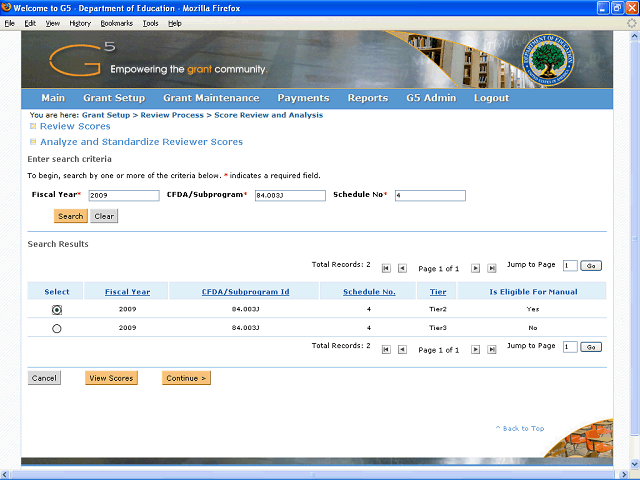Expand Analyze and Standardize Reviewer Scores section
Image resolution: width=640 pixels, height=480 pixels.
(33, 142)
